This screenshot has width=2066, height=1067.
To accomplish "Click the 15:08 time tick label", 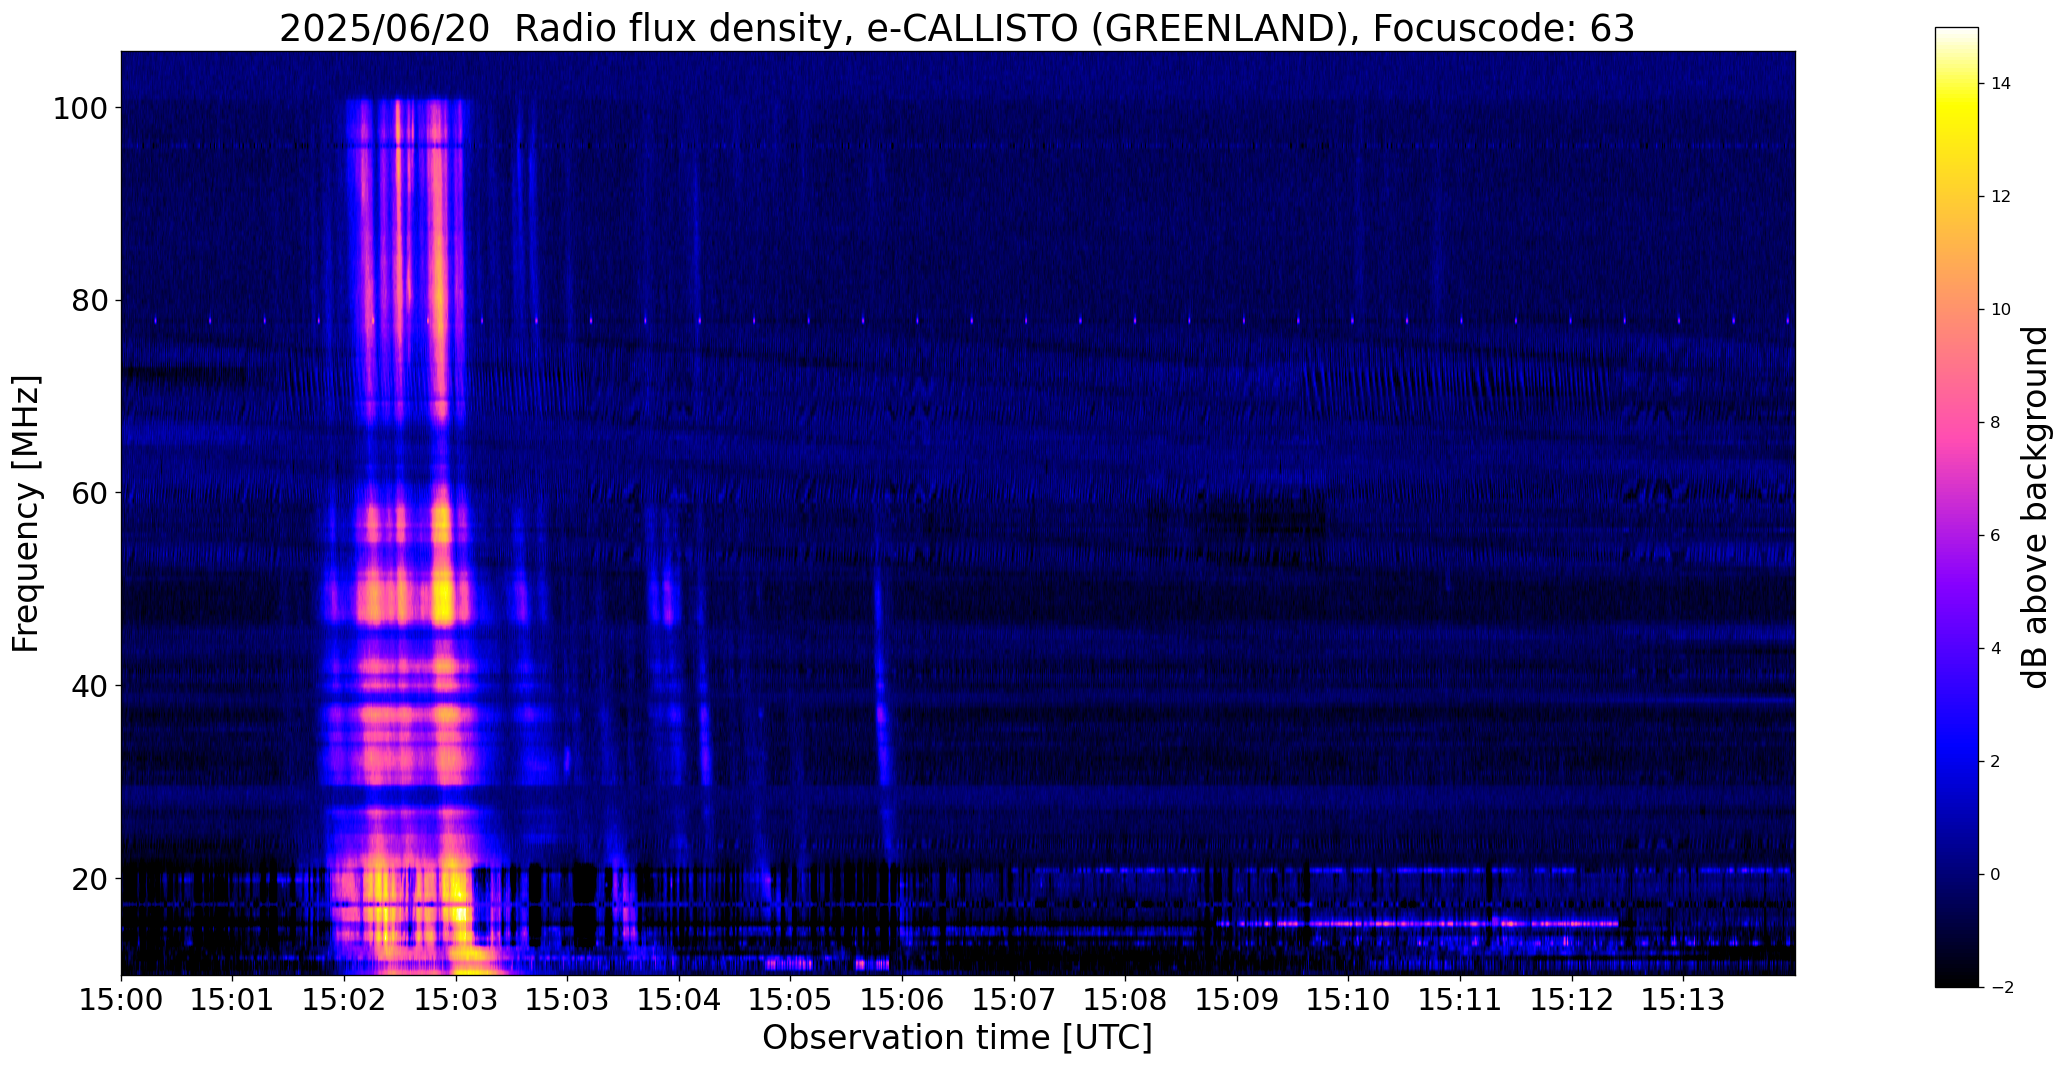I will [1125, 999].
